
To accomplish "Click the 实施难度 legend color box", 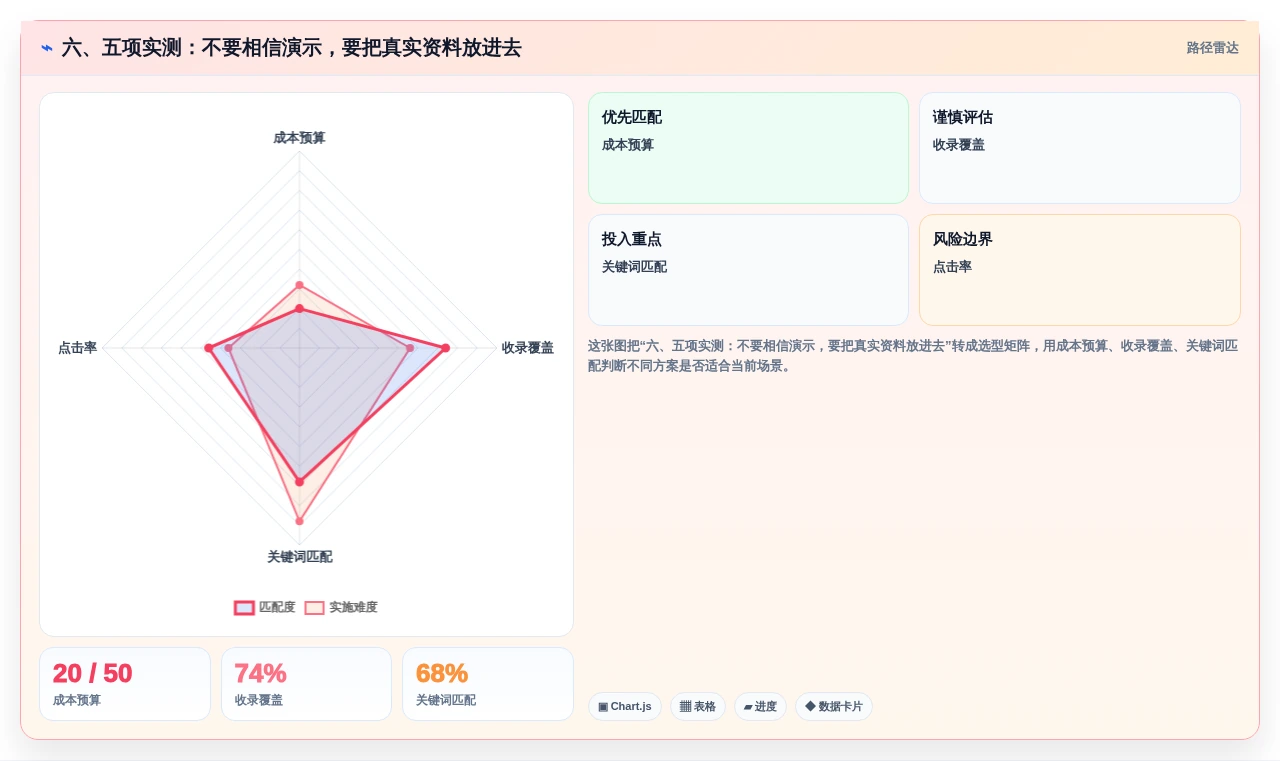I will (315, 607).
